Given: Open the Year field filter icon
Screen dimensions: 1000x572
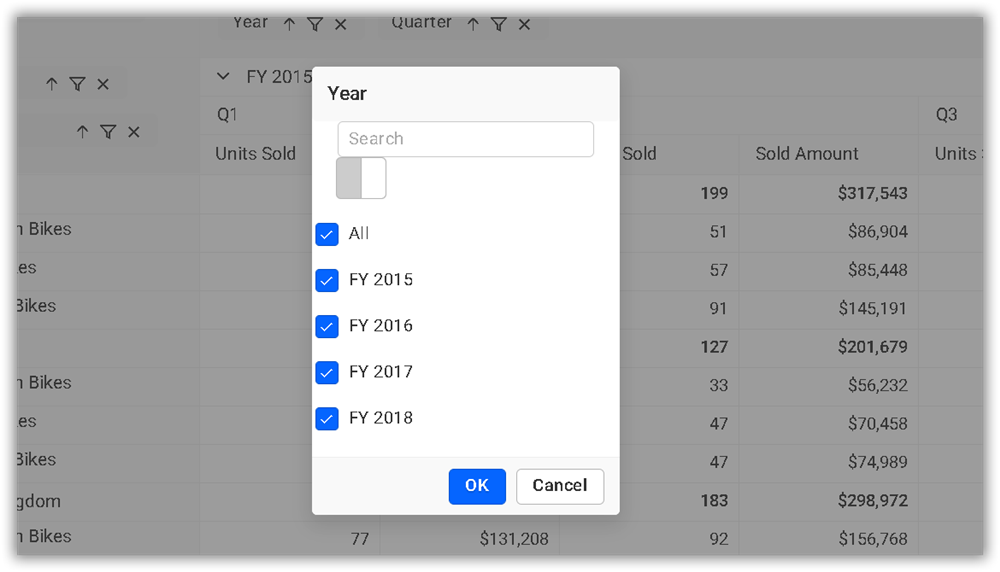Looking at the screenshot, I should [315, 25].
